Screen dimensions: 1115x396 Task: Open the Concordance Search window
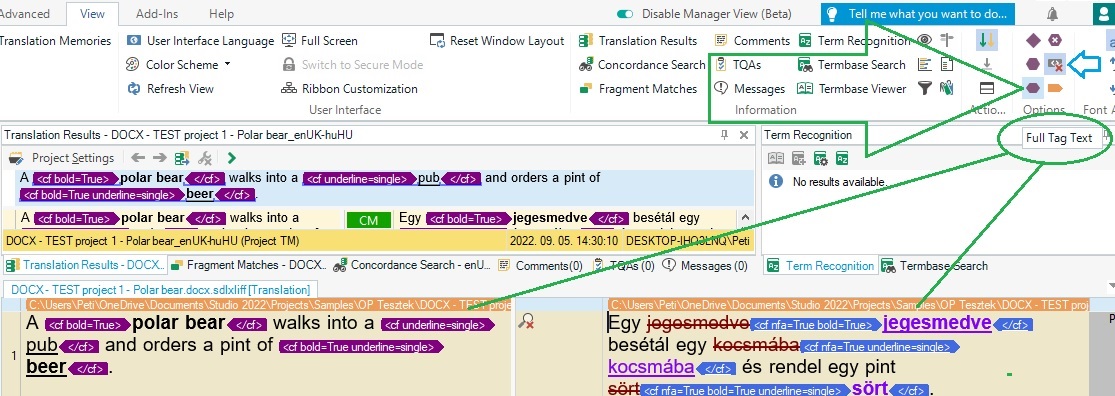641,65
